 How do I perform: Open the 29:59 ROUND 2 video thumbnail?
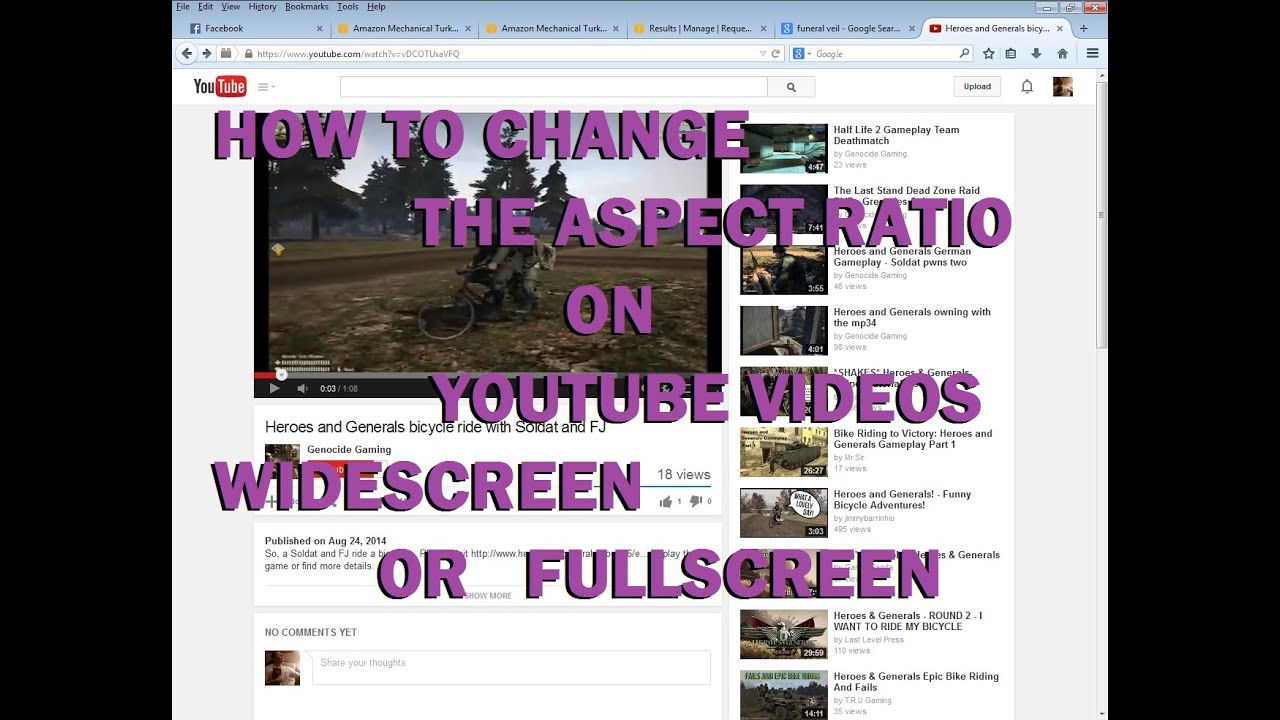pos(784,635)
